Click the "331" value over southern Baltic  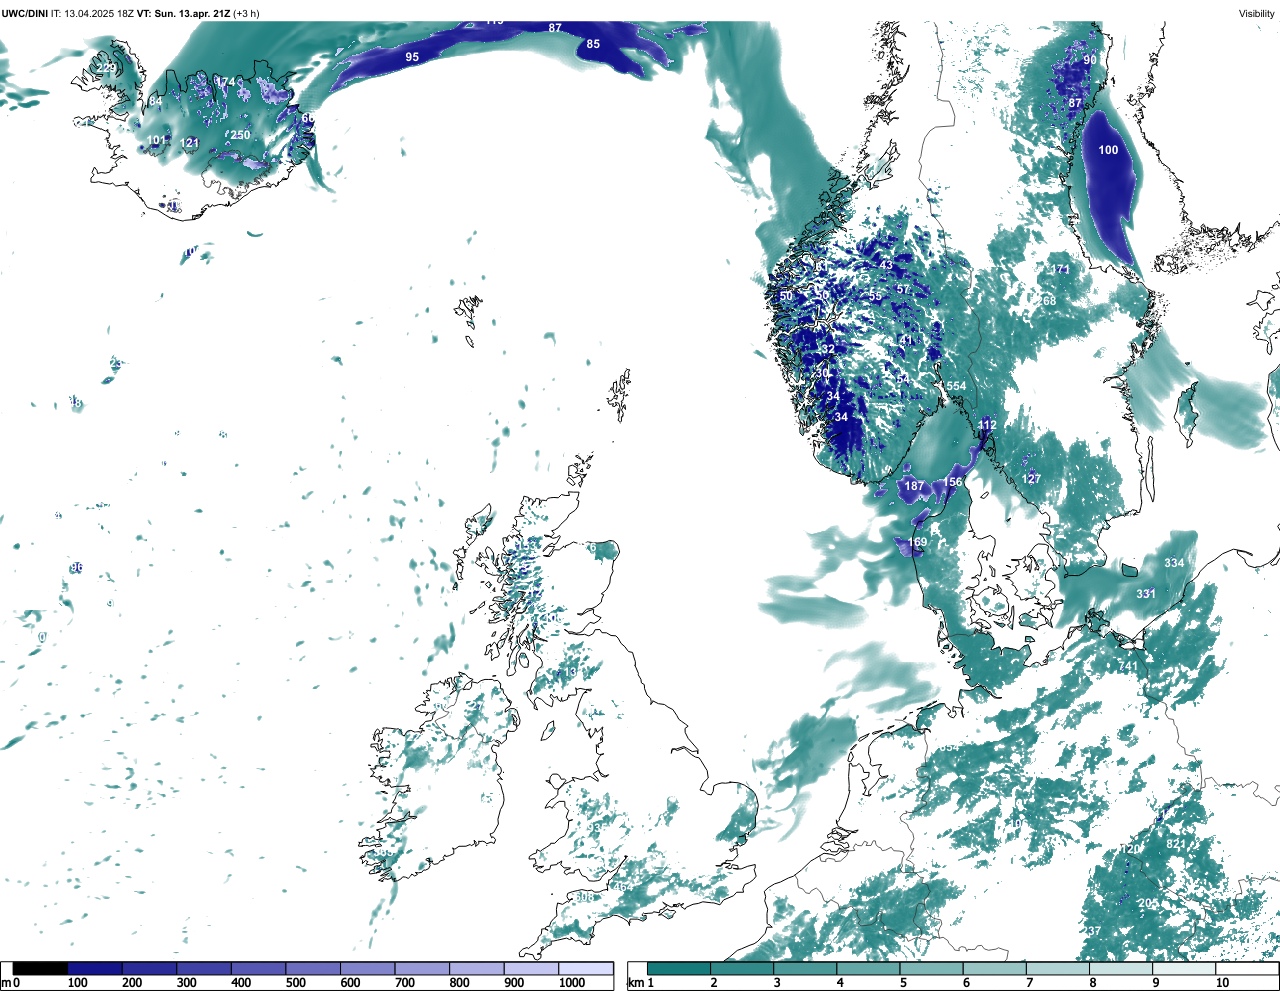click(1146, 594)
